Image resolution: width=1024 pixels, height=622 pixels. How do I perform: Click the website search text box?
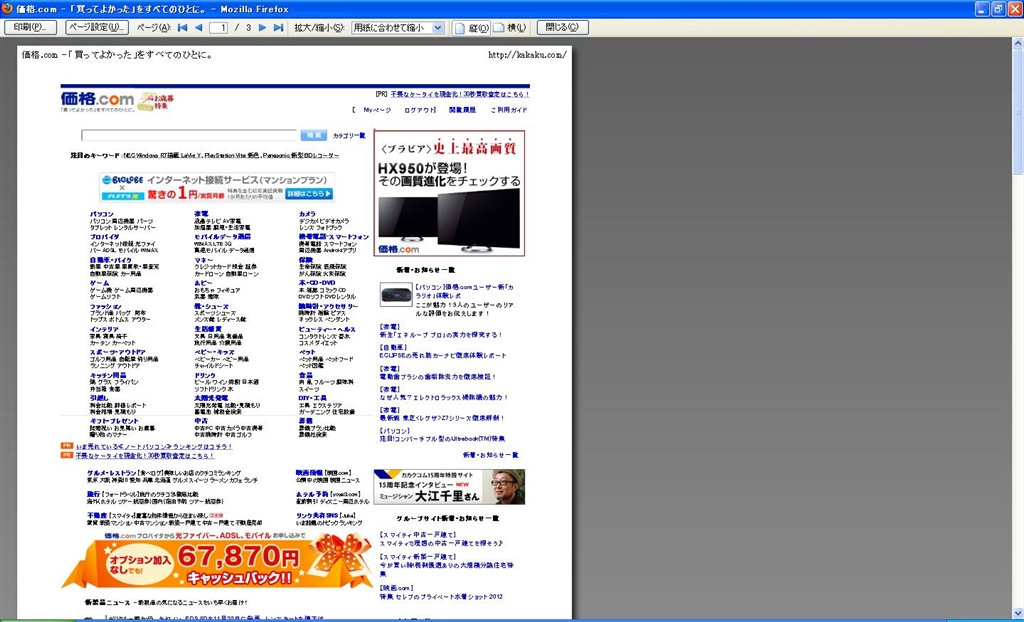point(189,135)
